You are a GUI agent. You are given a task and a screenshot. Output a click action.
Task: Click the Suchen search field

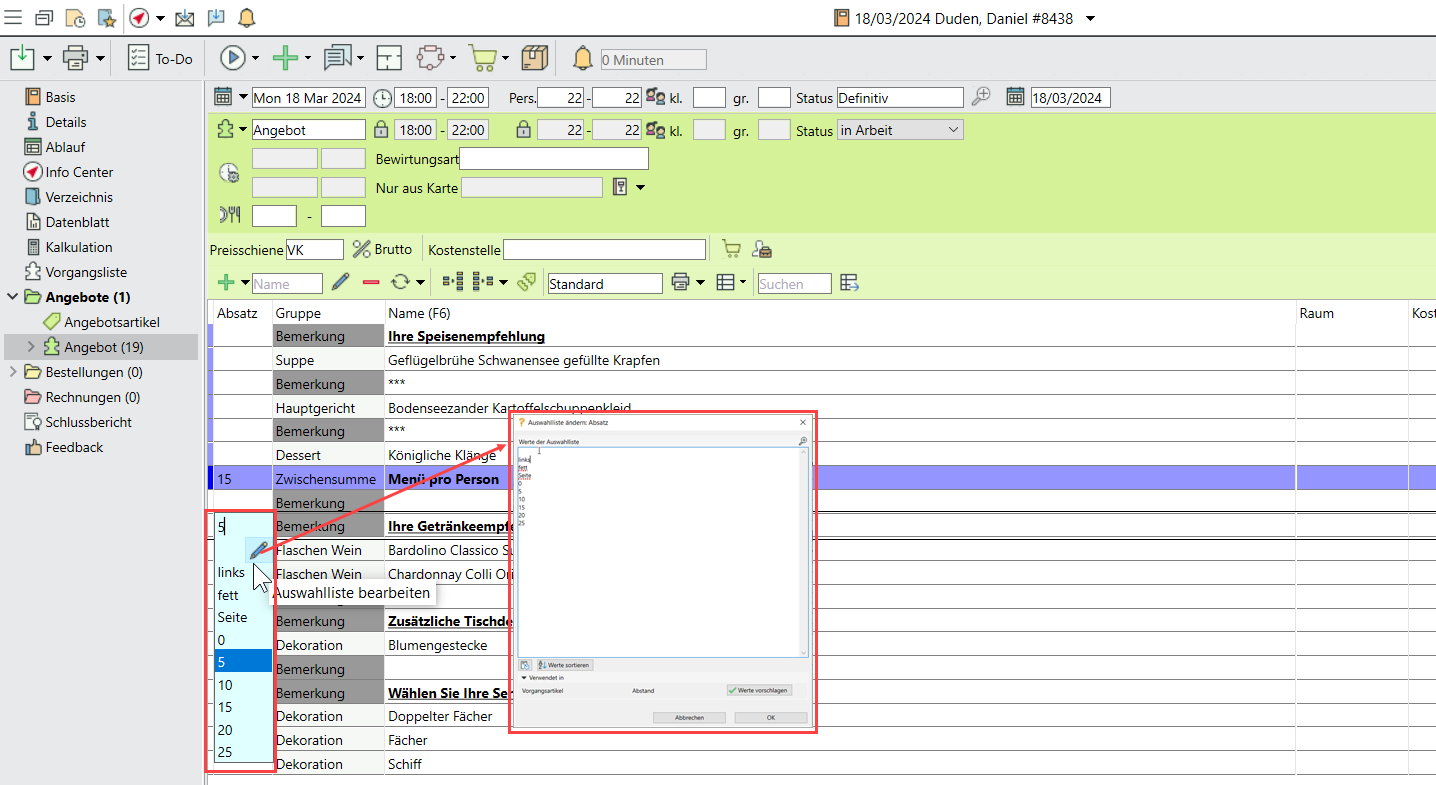tap(794, 284)
